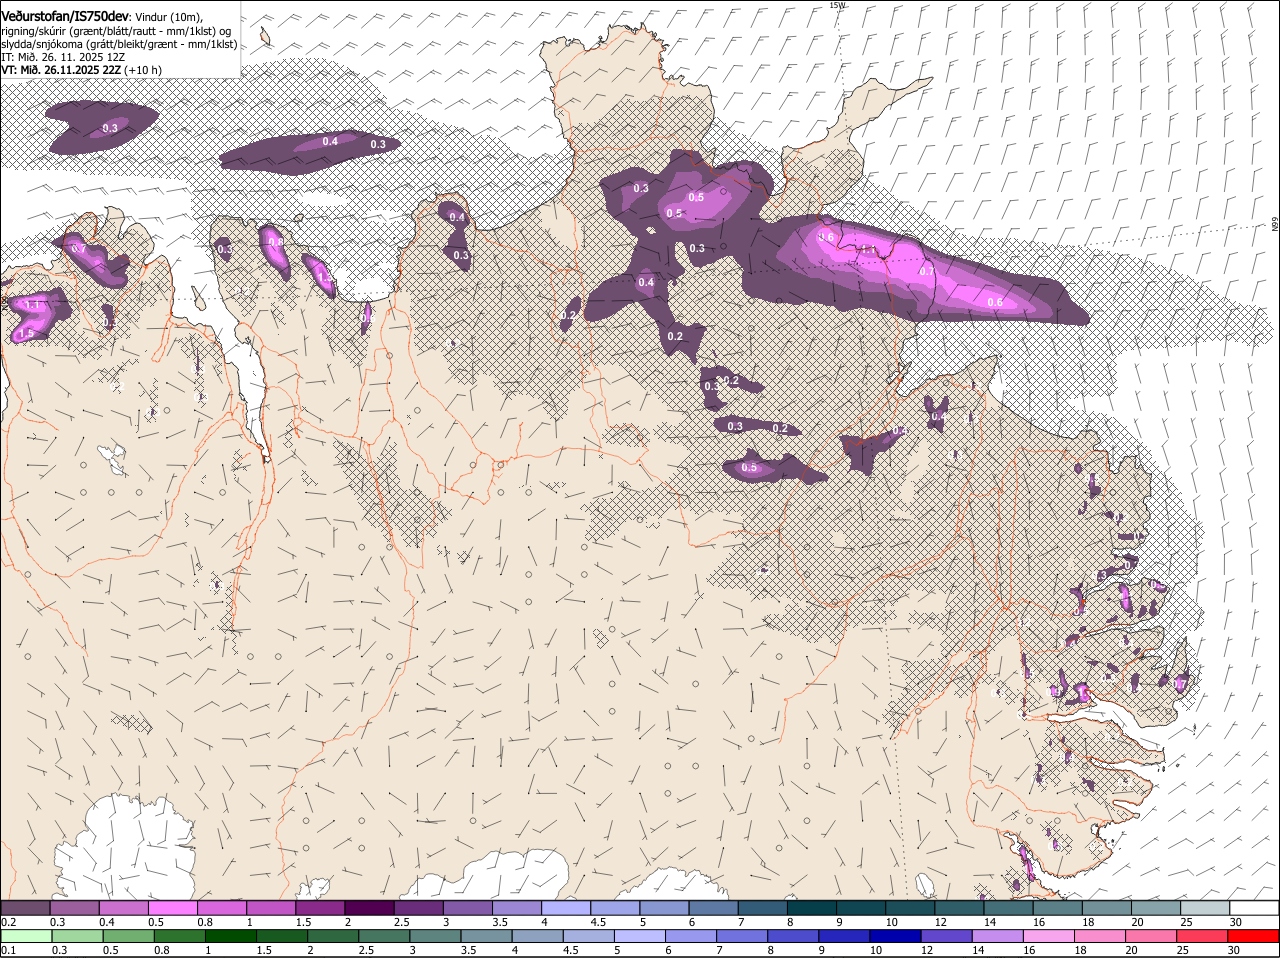Select the white upper legend swatch at 30
This screenshot has width=1280, height=958.
(1254, 908)
